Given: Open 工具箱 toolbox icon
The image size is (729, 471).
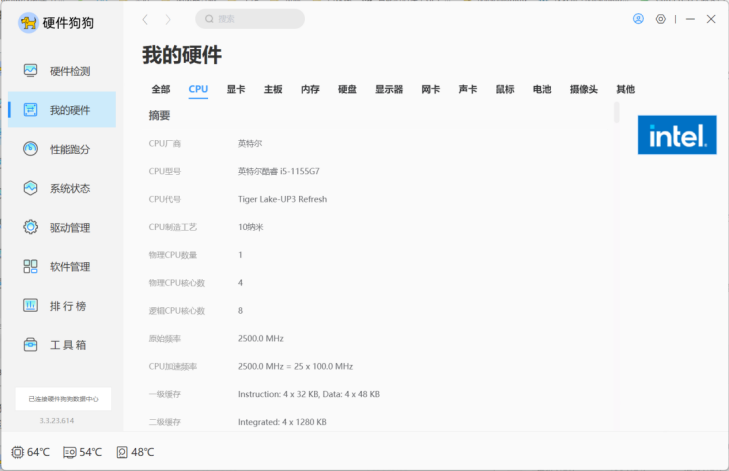Looking at the screenshot, I should tap(31, 345).
